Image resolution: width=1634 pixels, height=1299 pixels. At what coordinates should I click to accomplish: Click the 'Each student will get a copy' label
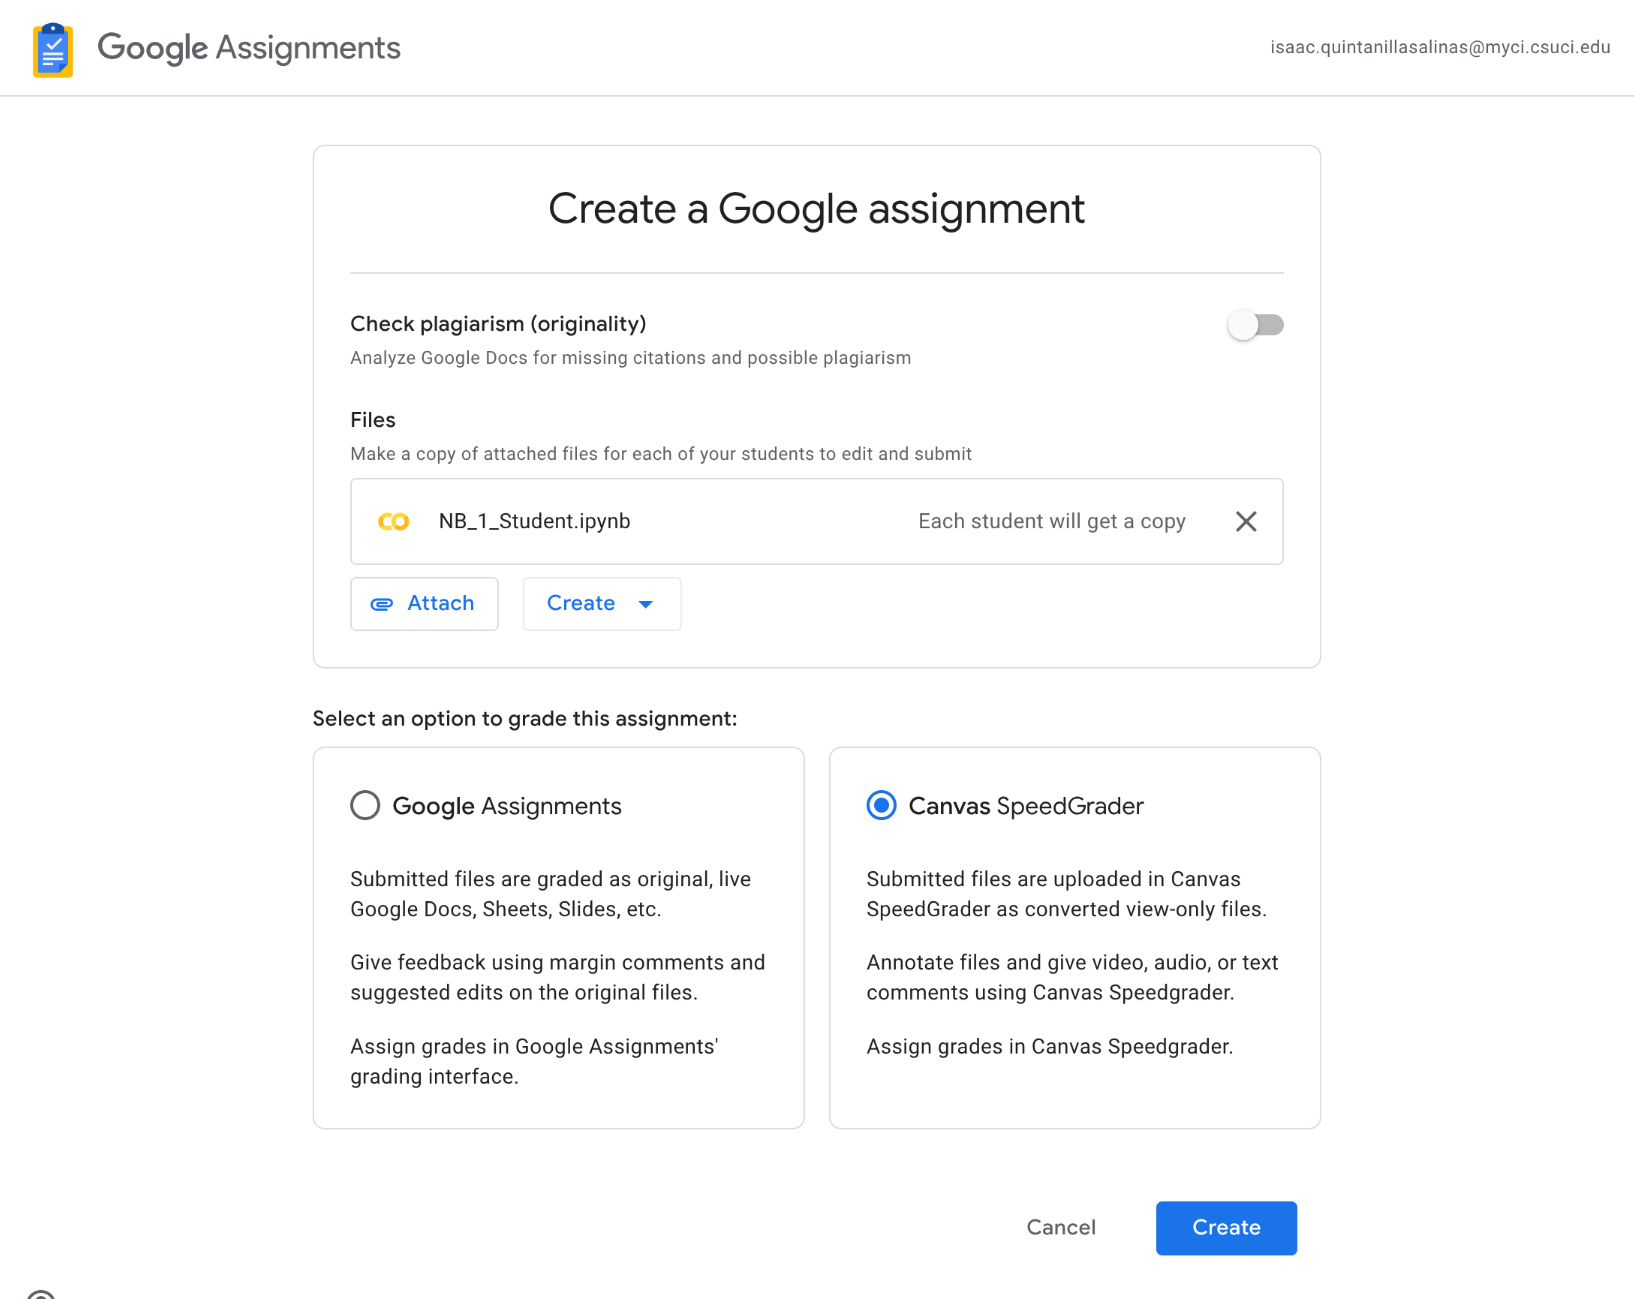point(1051,521)
